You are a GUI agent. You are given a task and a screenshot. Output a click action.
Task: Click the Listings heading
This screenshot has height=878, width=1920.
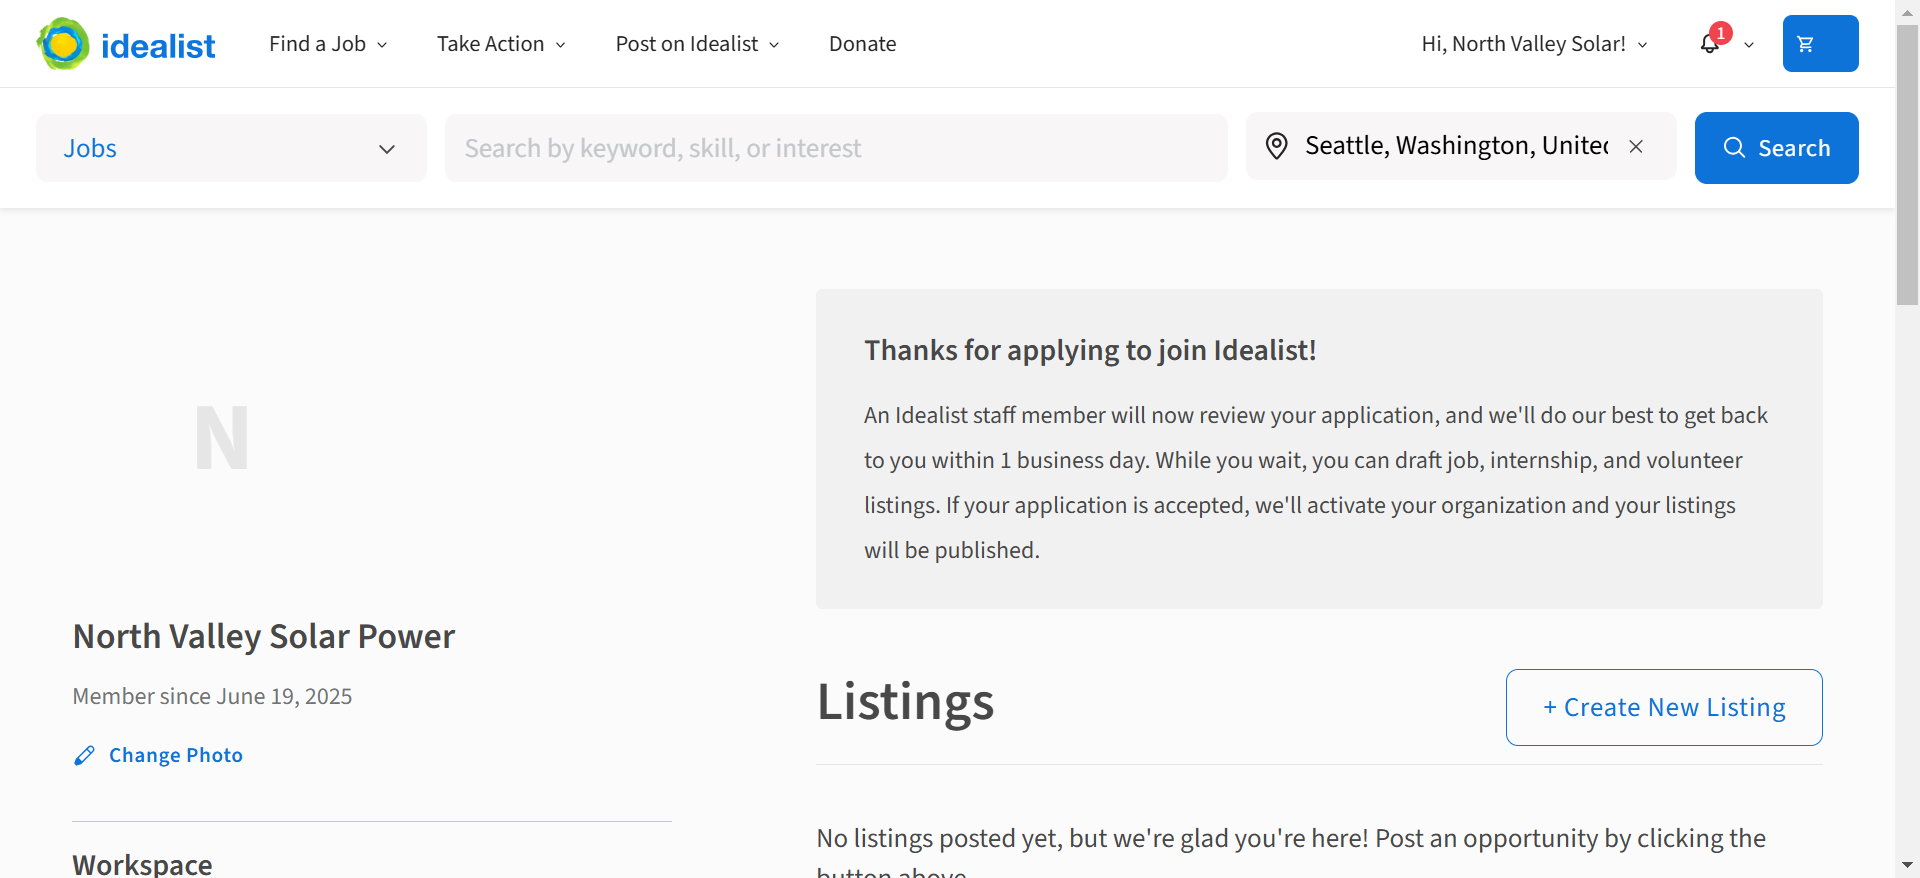point(905,701)
